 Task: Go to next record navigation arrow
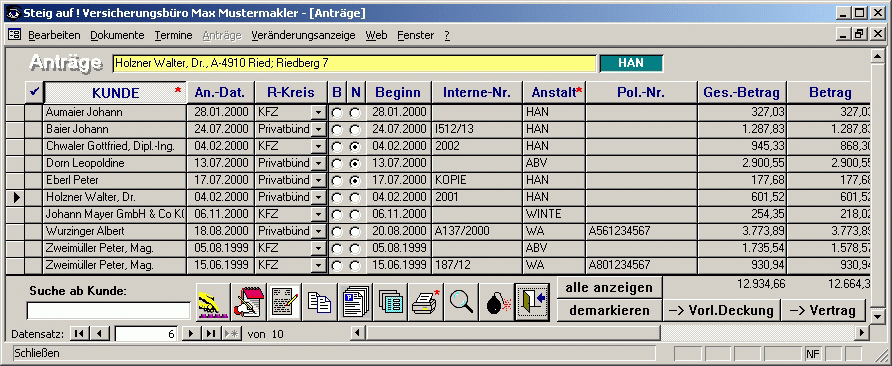coord(192,334)
